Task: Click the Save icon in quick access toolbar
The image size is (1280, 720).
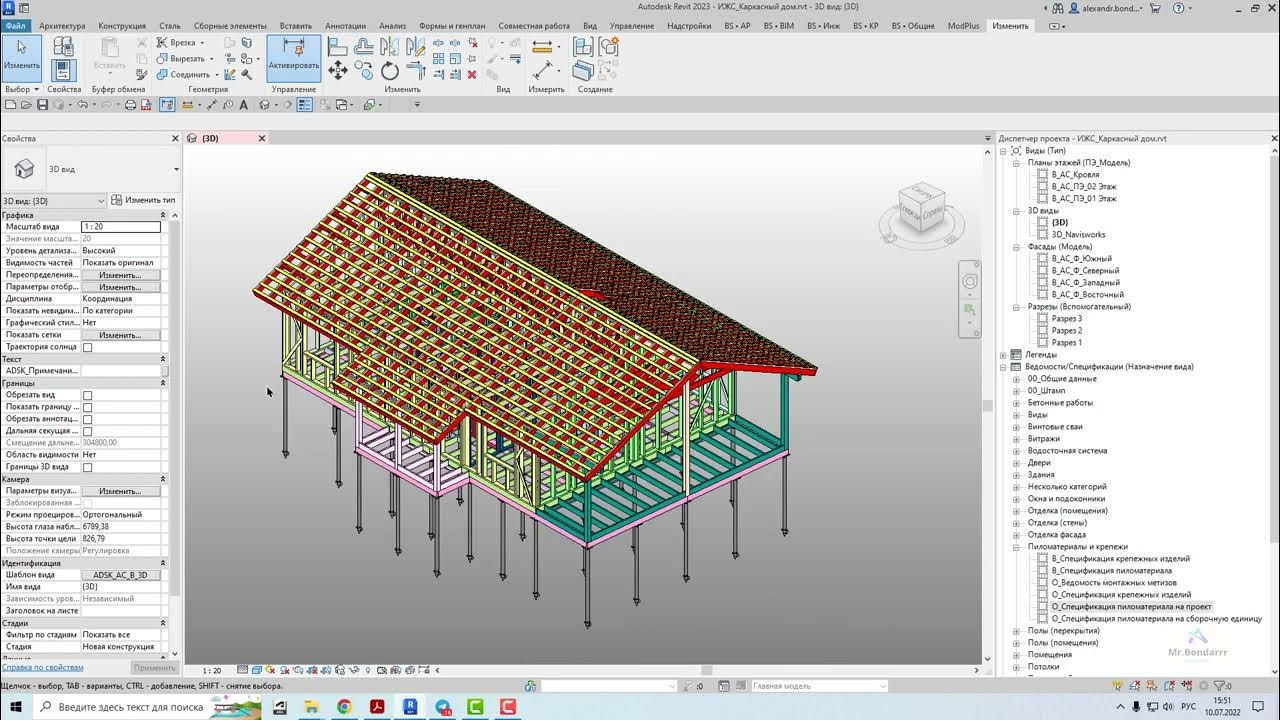Action: pyautogui.click(x=43, y=104)
